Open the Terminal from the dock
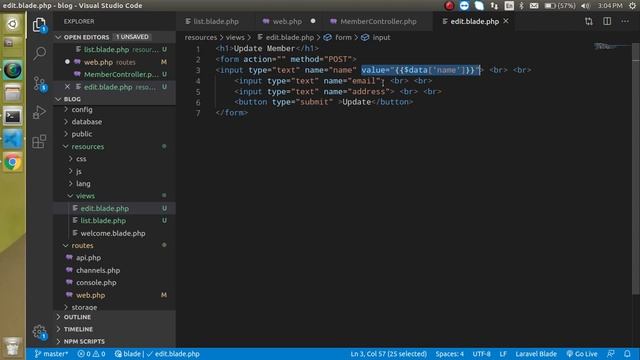Viewport: 640px width, 360px height. click(x=13, y=117)
